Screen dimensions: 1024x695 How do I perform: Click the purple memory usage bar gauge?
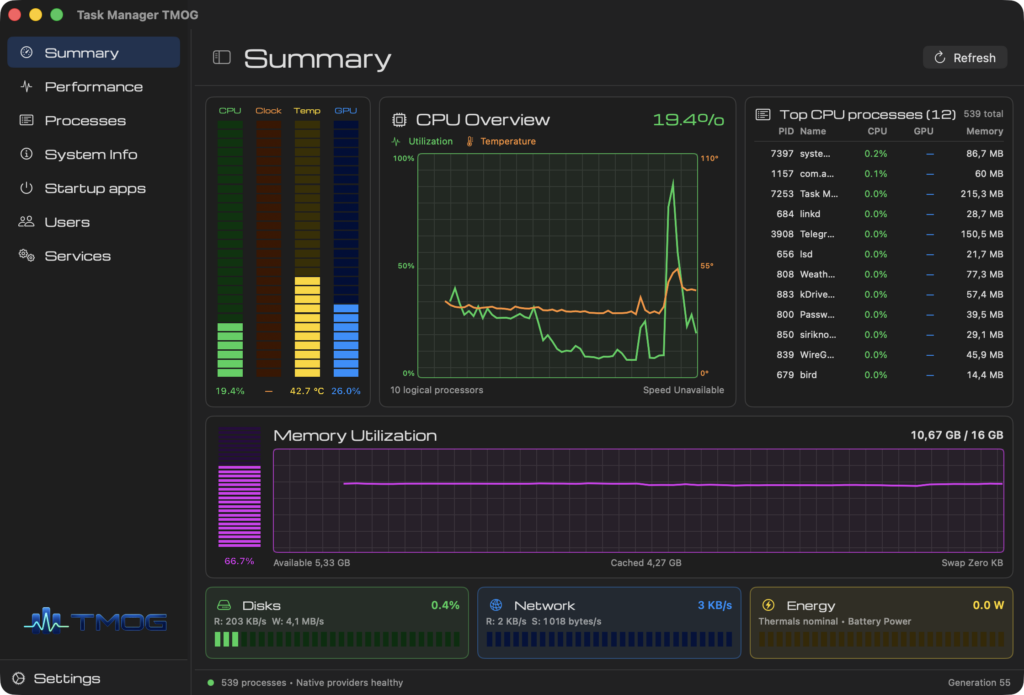[x=239, y=487]
